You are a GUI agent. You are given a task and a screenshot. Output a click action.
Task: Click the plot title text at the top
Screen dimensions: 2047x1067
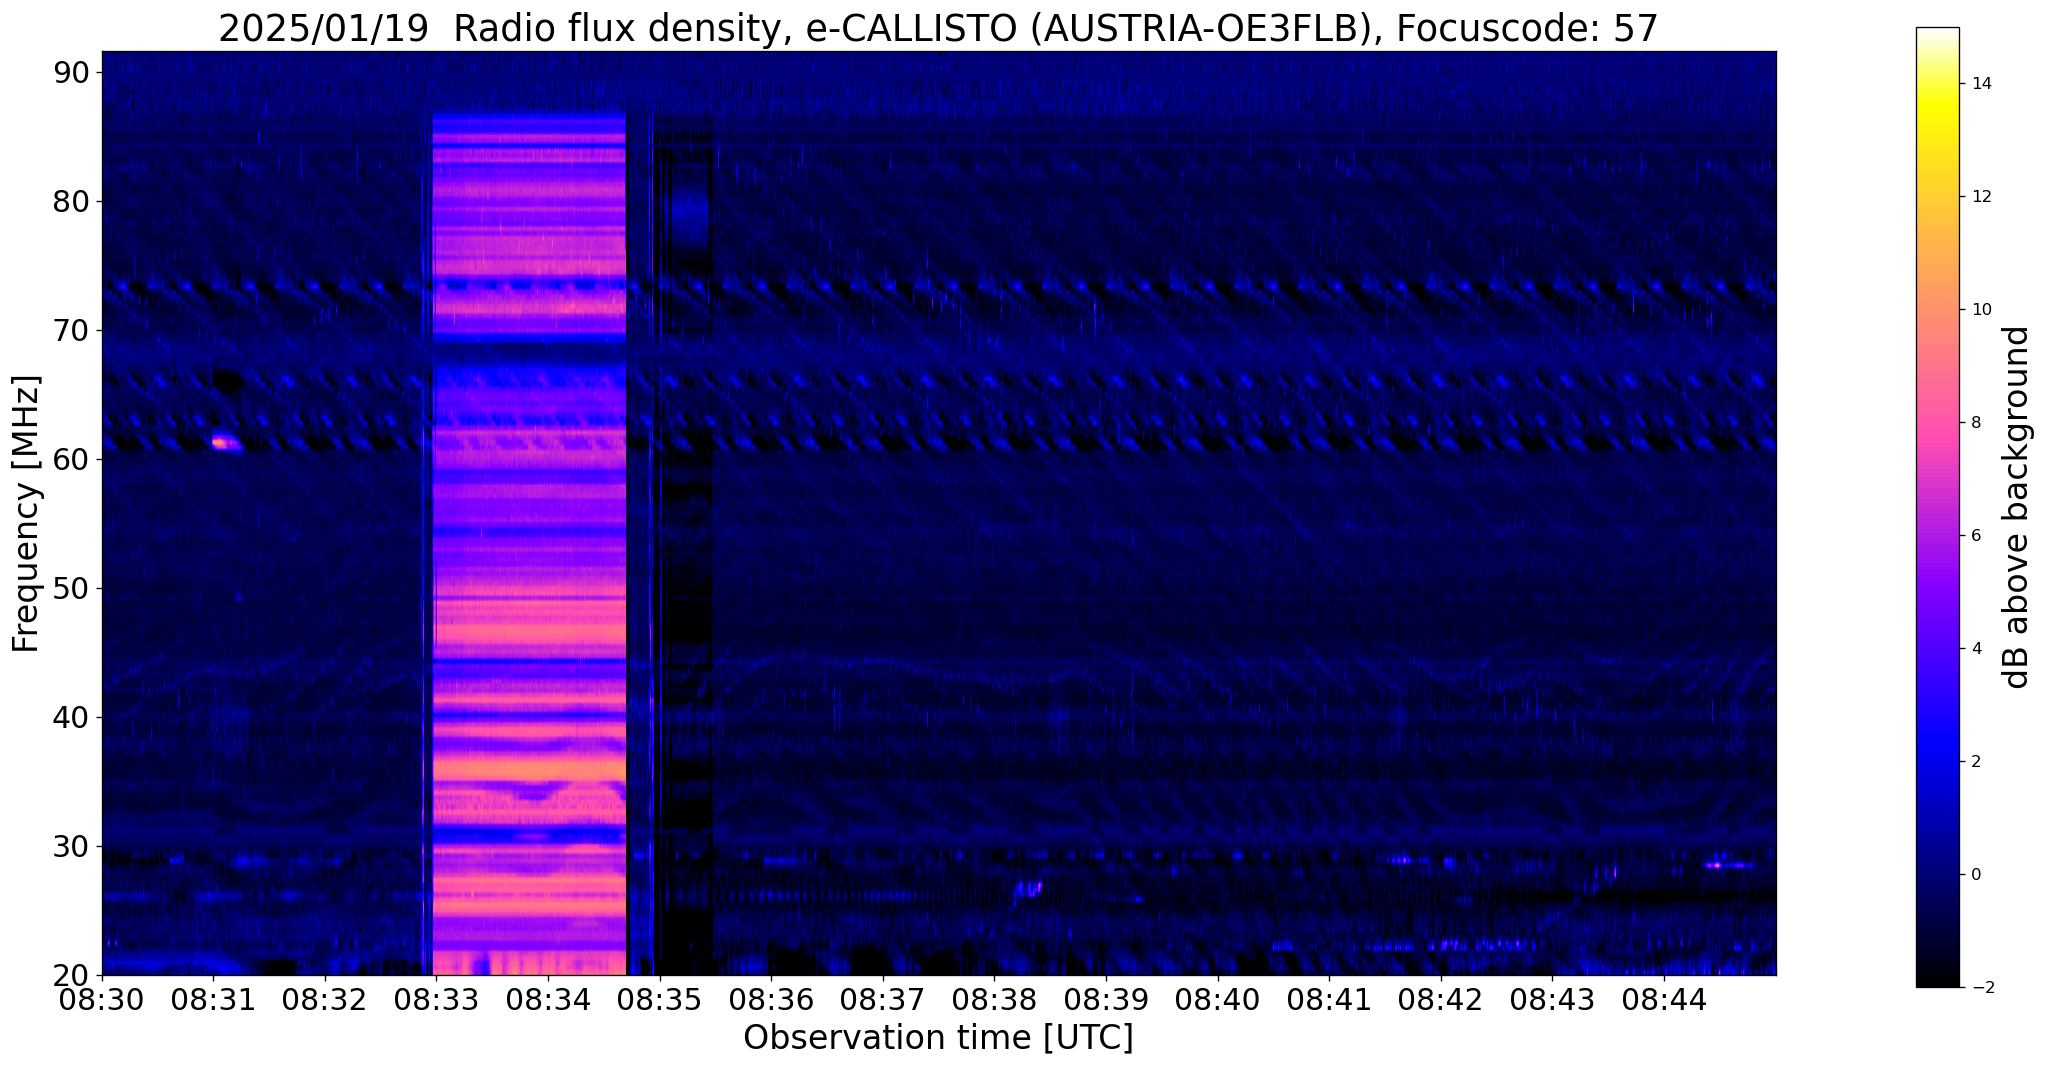tap(938, 28)
